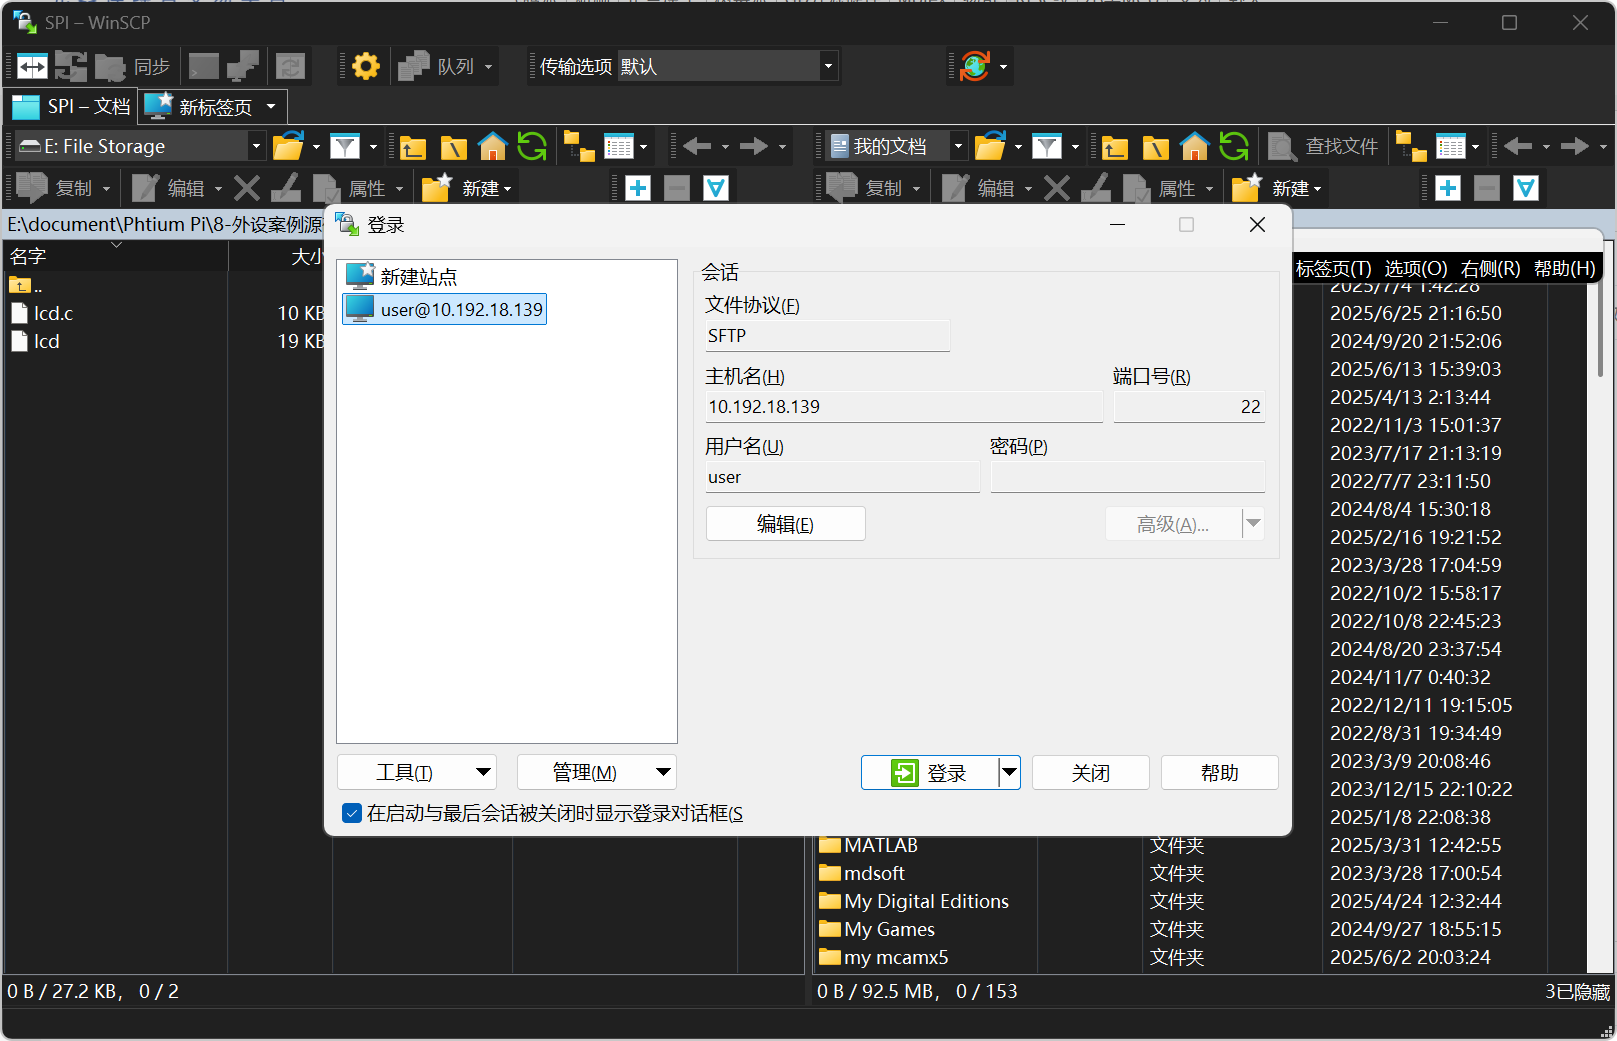Click right panel select files plus icon
1617x1041 pixels.
point(1448,187)
